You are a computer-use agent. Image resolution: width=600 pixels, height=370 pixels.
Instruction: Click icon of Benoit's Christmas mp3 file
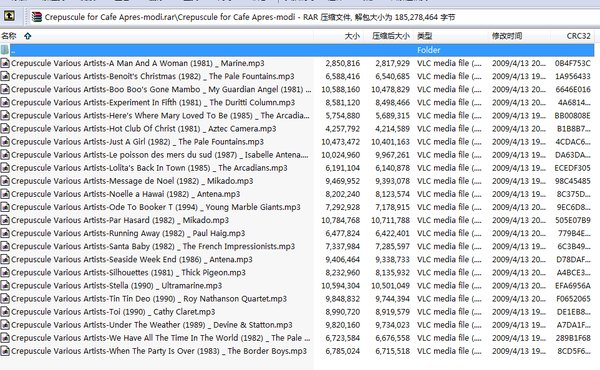tap(5, 76)
